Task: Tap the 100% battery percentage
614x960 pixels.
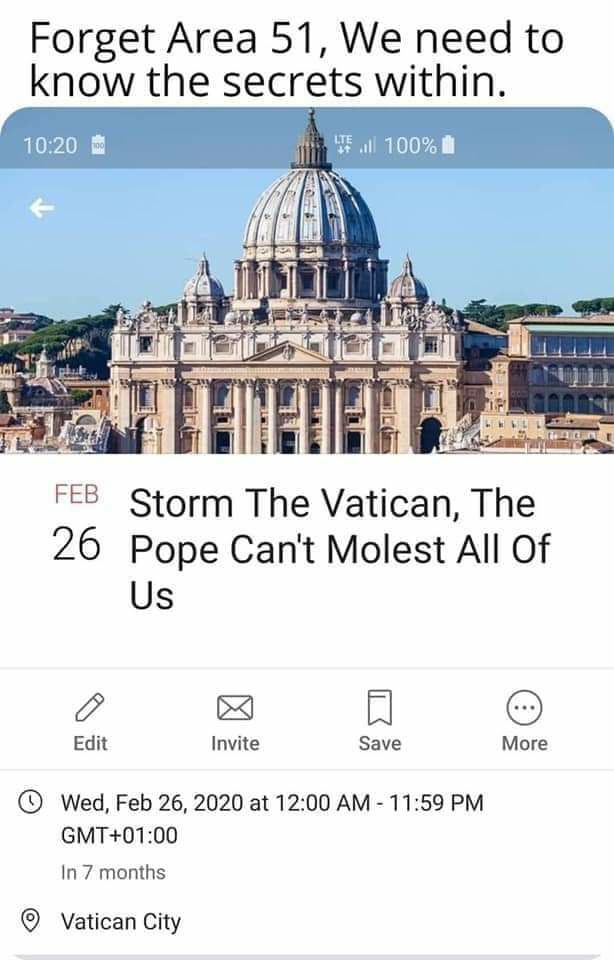Action: (x=410, y=145)
